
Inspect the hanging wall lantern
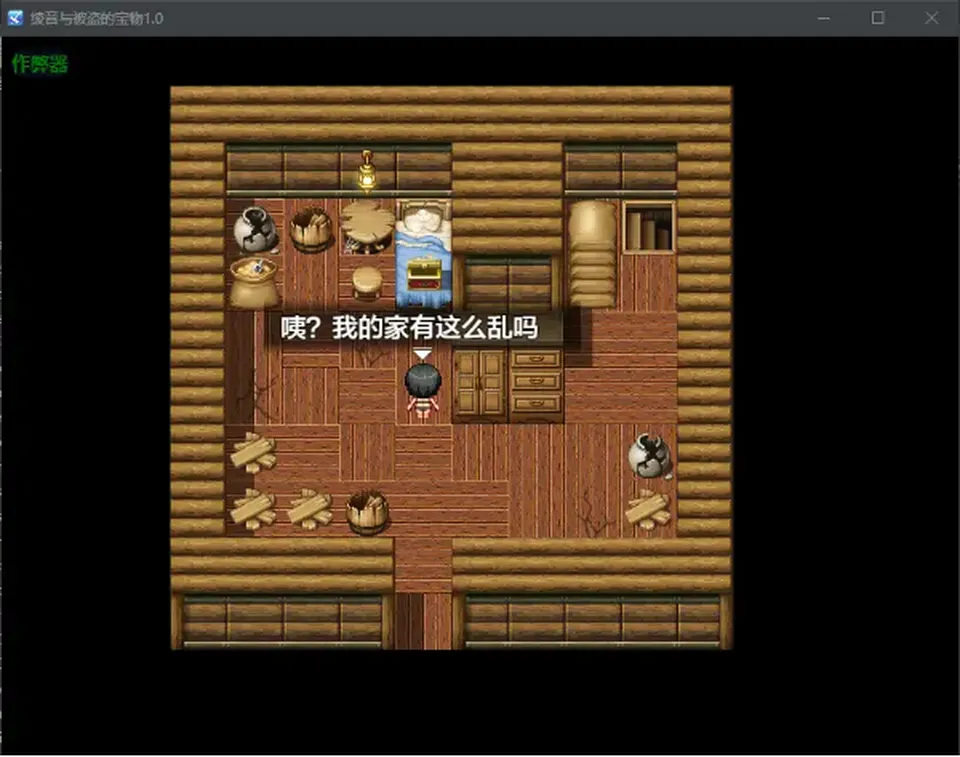367,170
